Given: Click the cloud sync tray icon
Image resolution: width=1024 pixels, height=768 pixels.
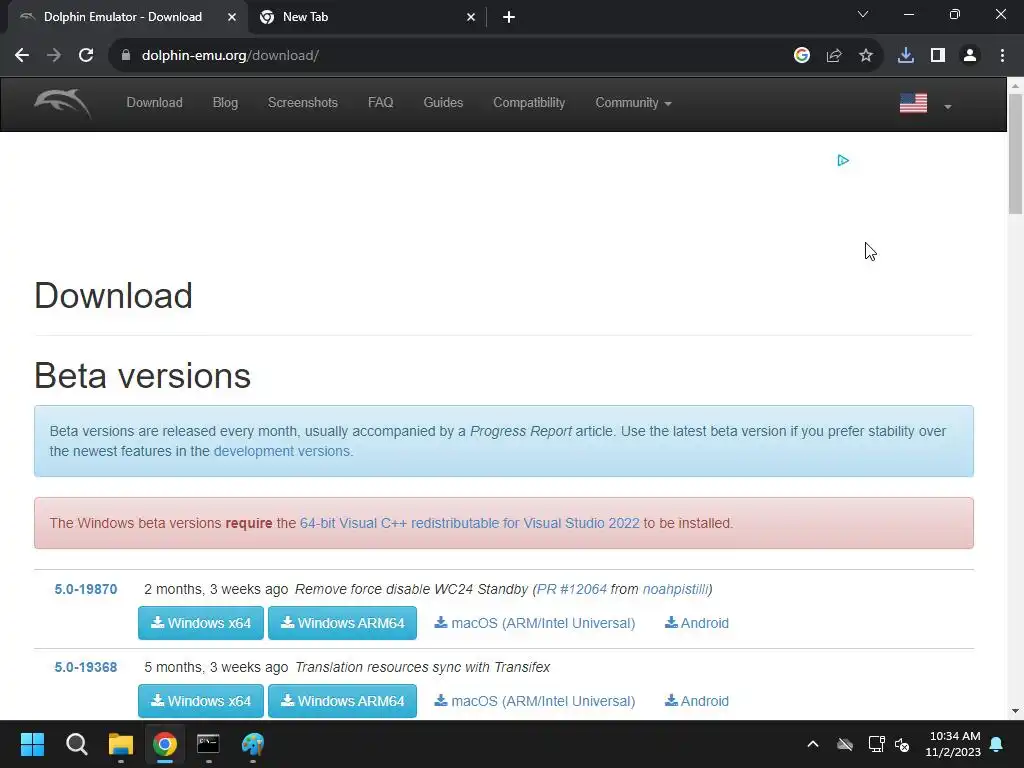Looking at the screenshot, I should pyautogui.click(x=845, y=744).
